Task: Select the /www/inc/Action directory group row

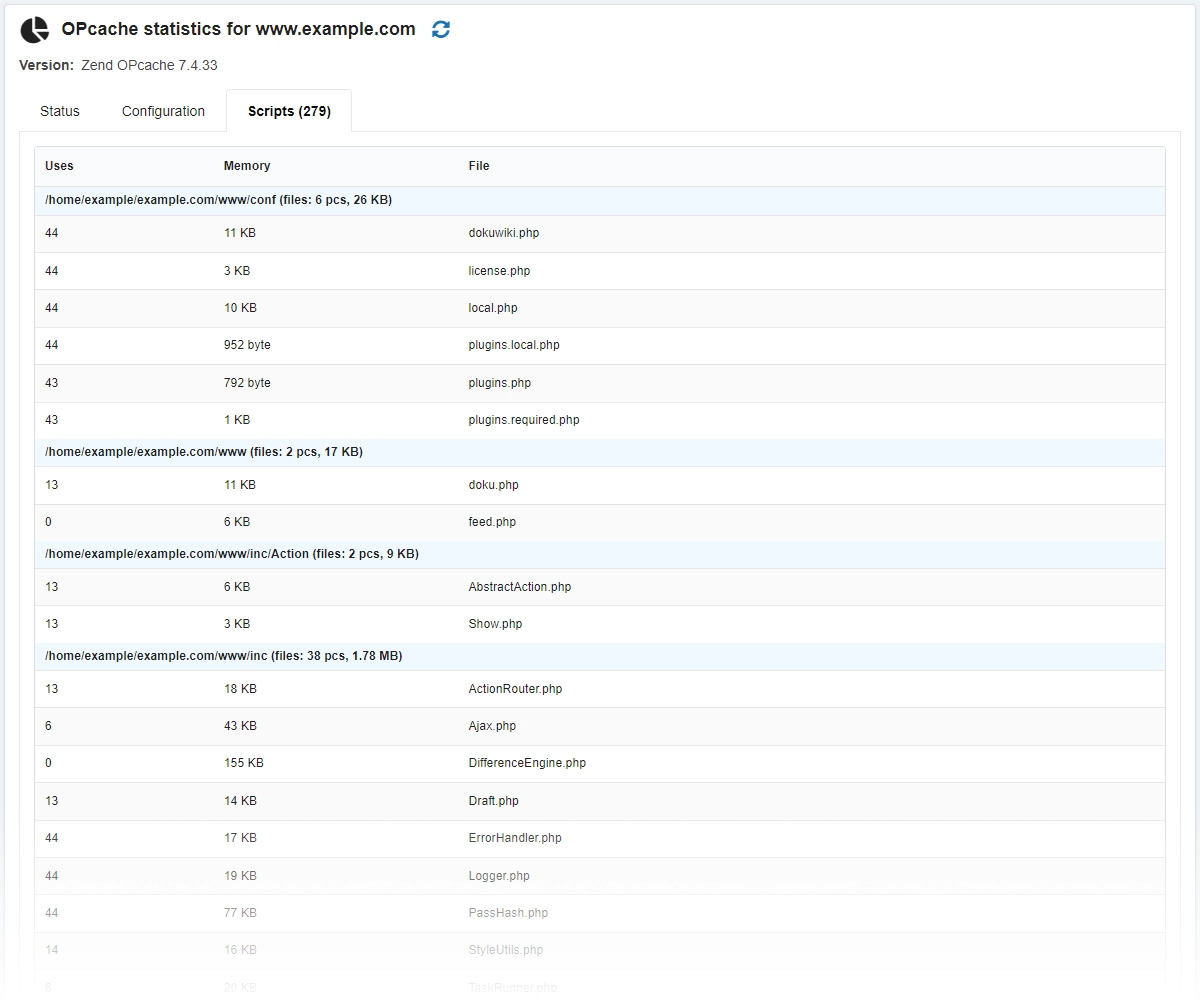Action: coord(600,554)
